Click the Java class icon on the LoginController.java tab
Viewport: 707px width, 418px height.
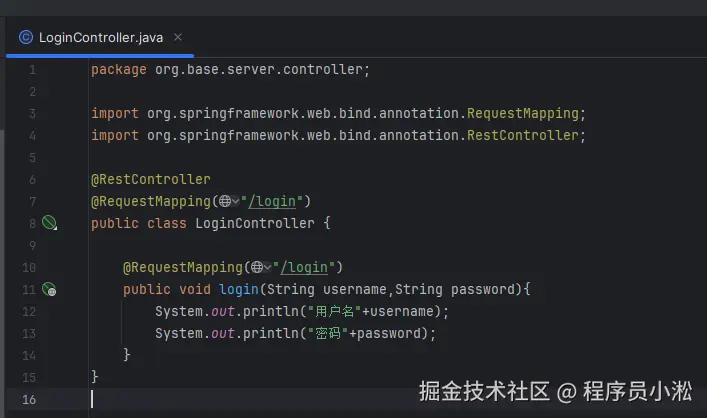[25, 38]
